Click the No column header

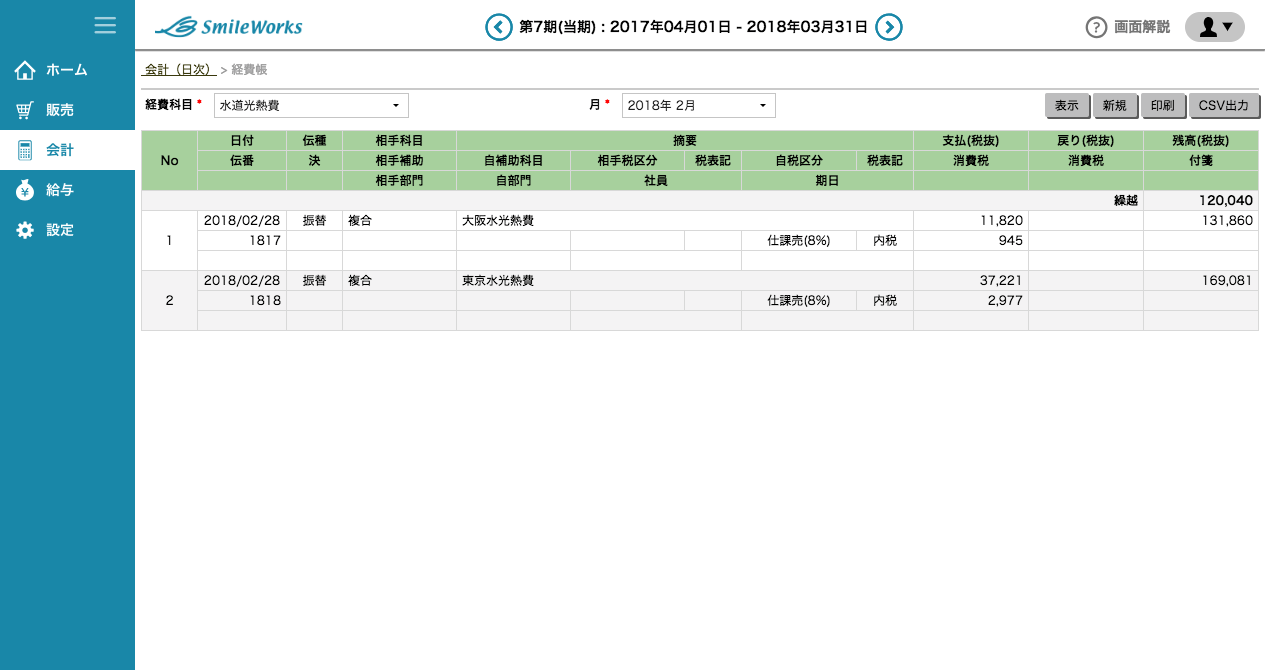(169, 160)
